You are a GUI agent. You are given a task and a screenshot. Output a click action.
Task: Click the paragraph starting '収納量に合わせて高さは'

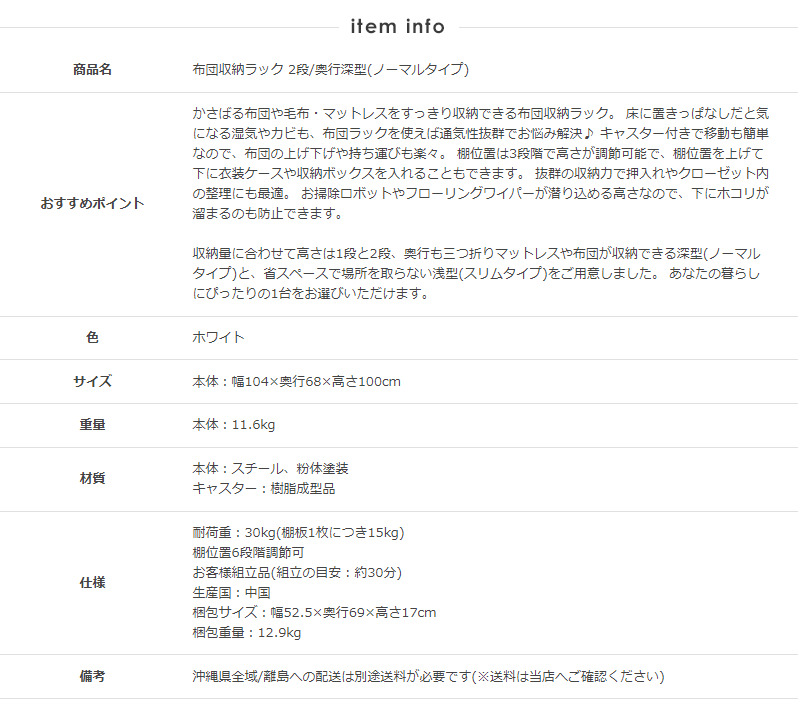click(476, 273)
